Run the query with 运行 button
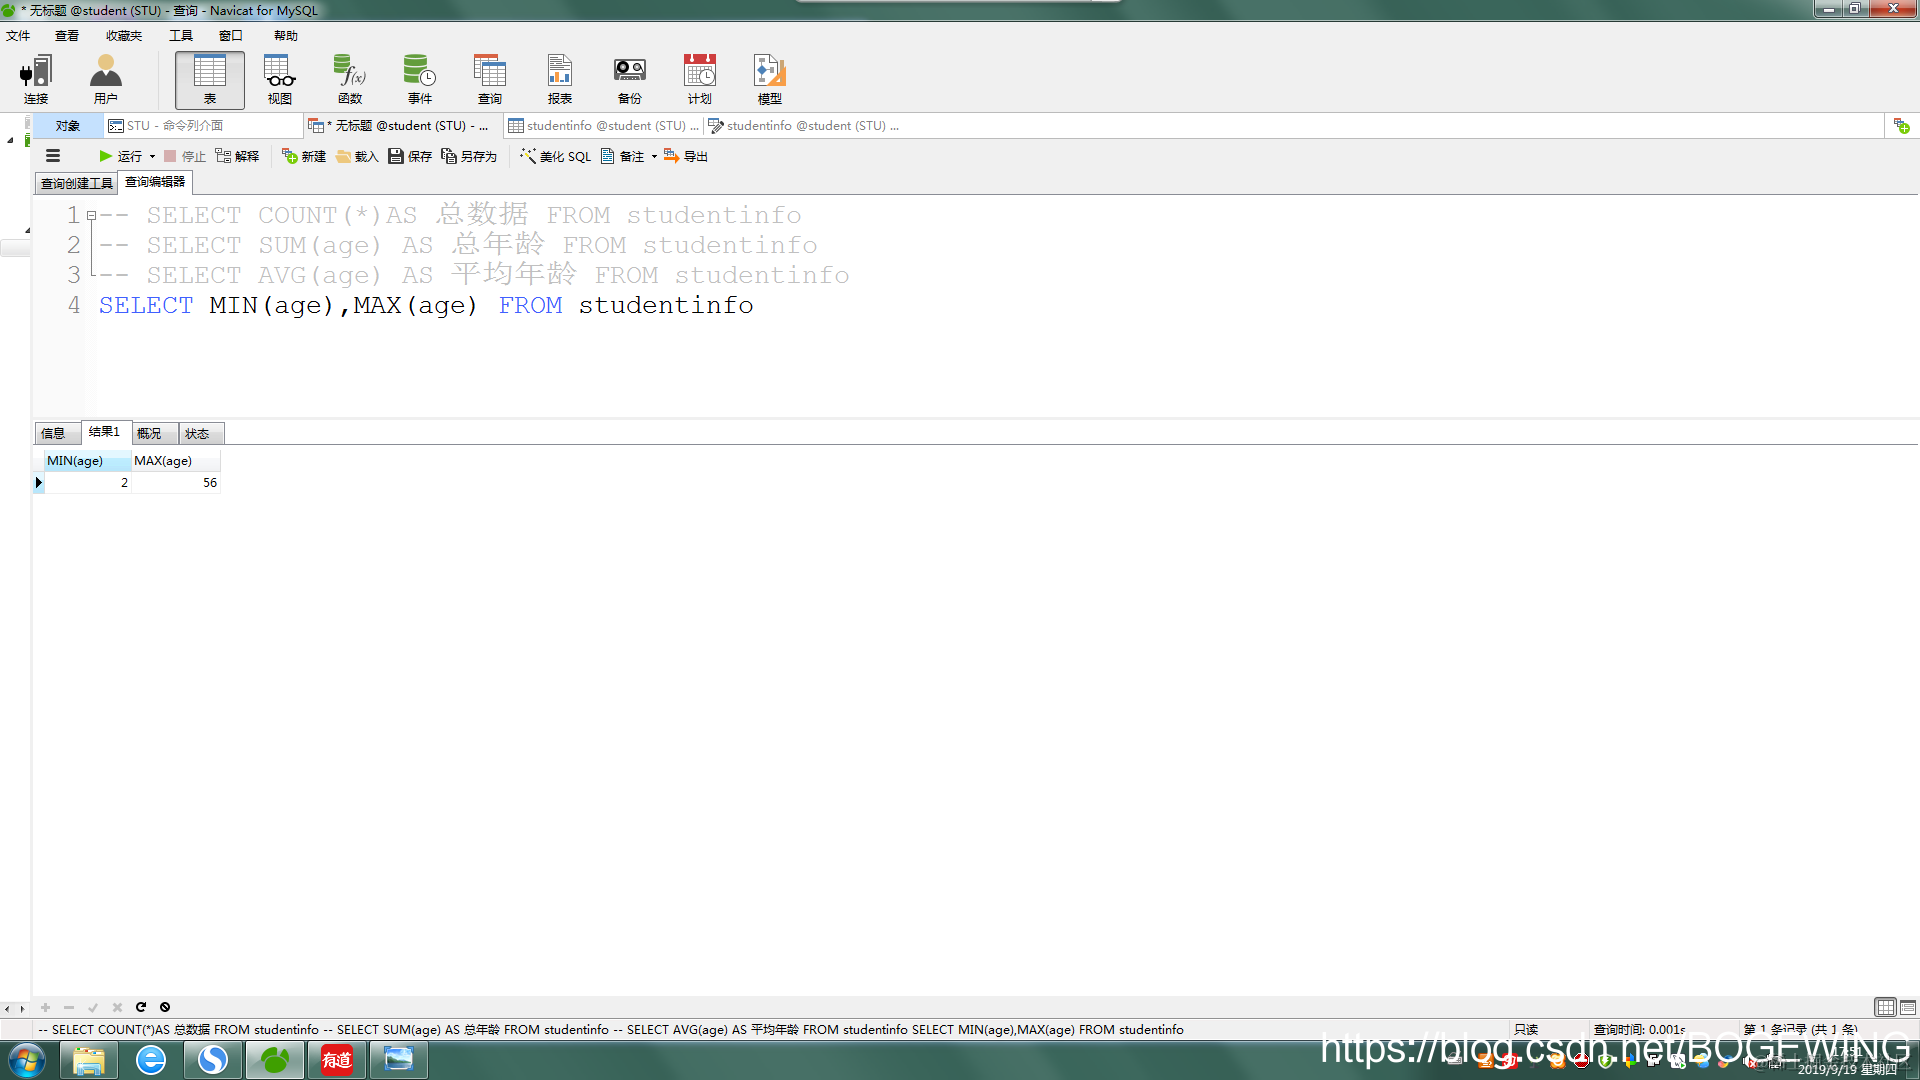This screenshot has width=1920, height=1080. 121,156
